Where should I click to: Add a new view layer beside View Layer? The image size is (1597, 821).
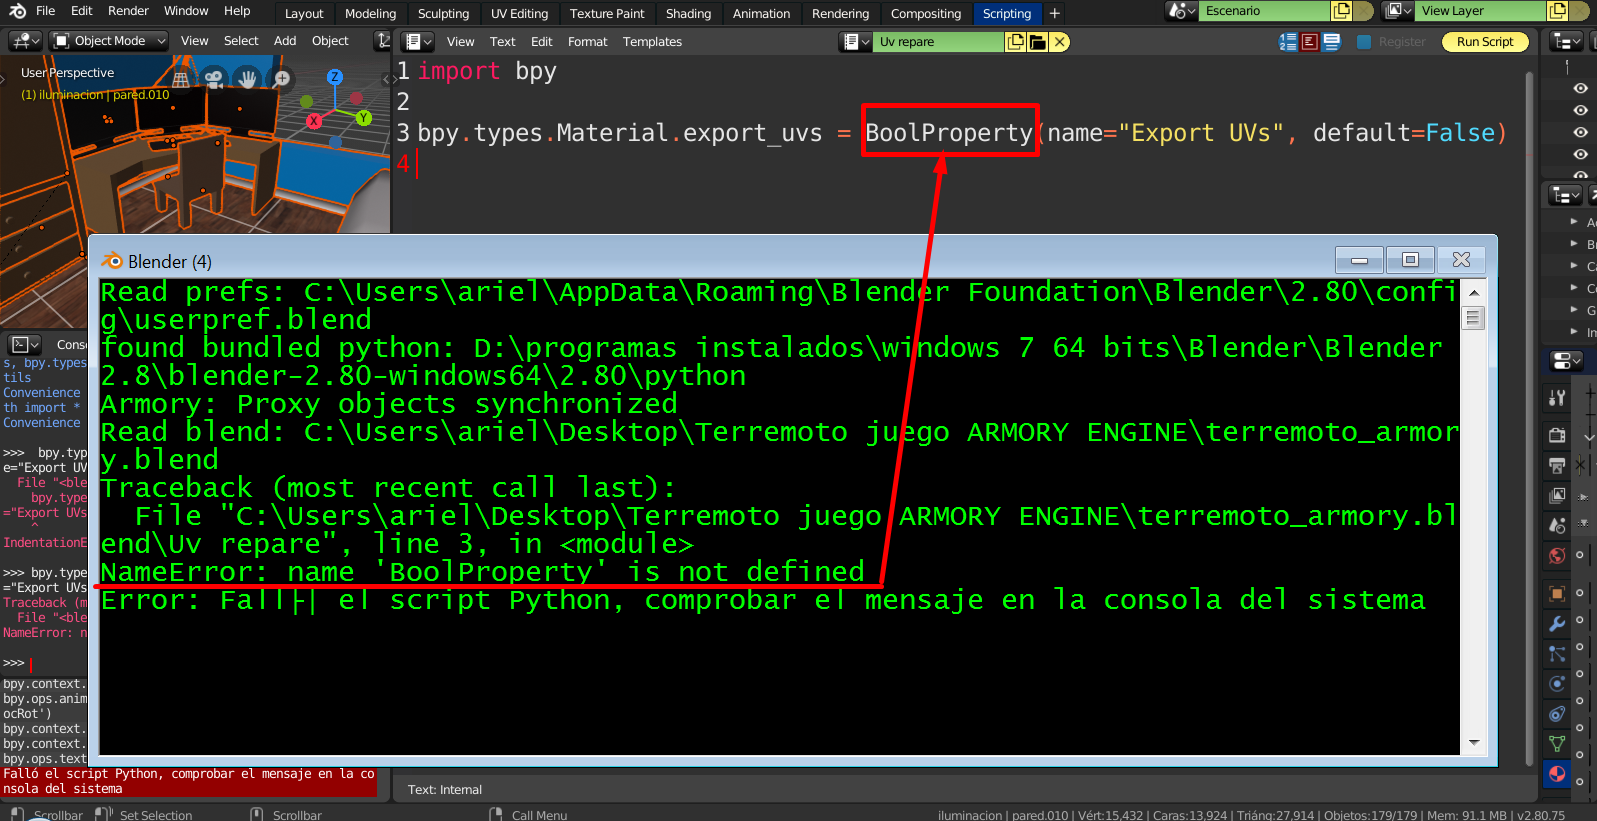(1557, 11)
